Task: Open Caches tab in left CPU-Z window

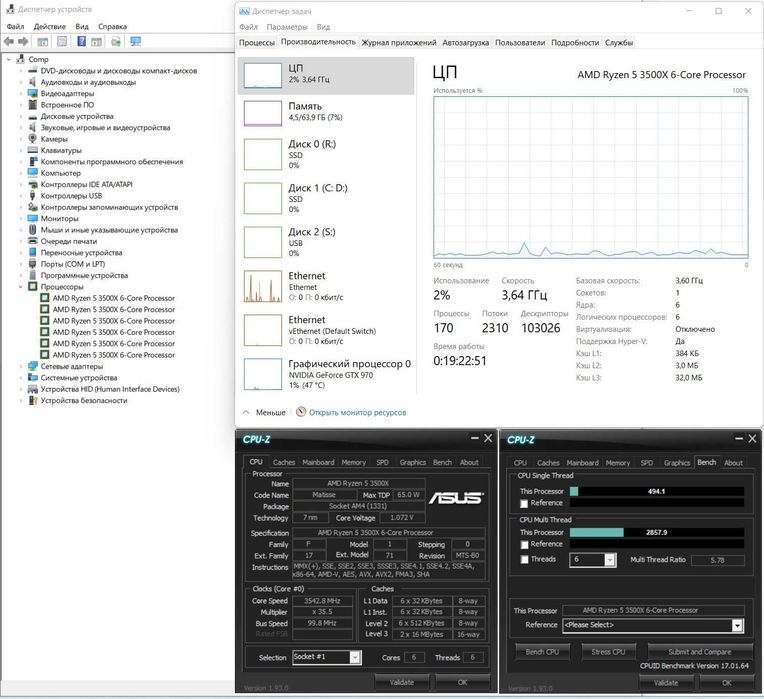Action: [284, 462]
